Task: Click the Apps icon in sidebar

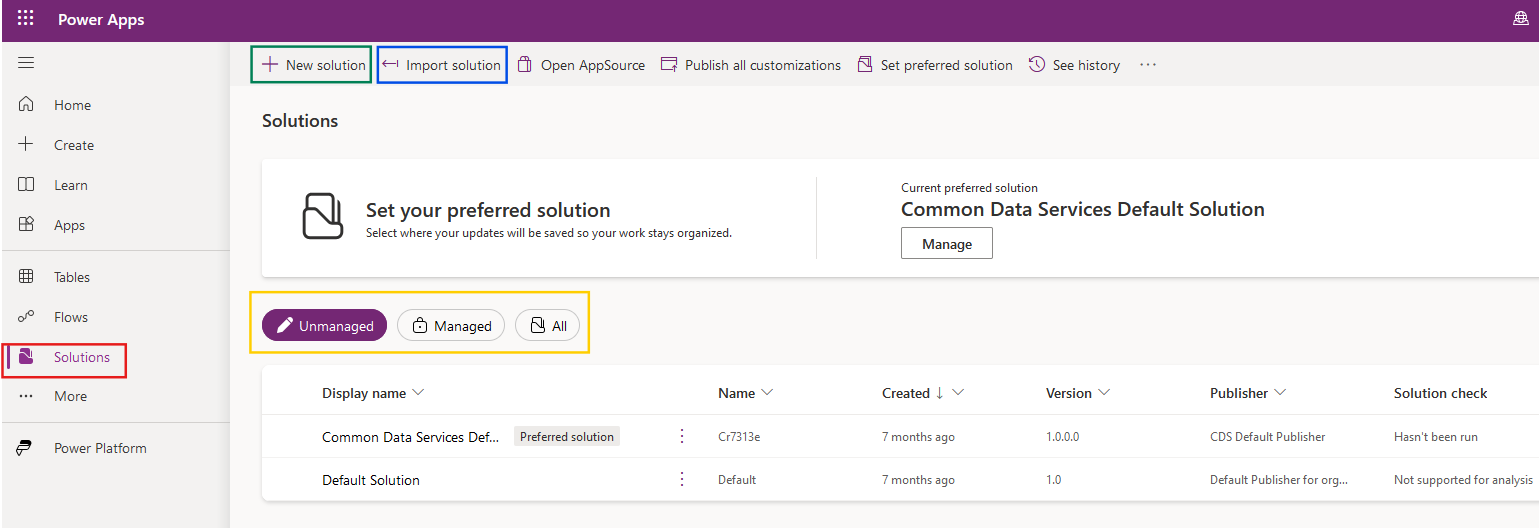Action: click(x=26, y=225)
